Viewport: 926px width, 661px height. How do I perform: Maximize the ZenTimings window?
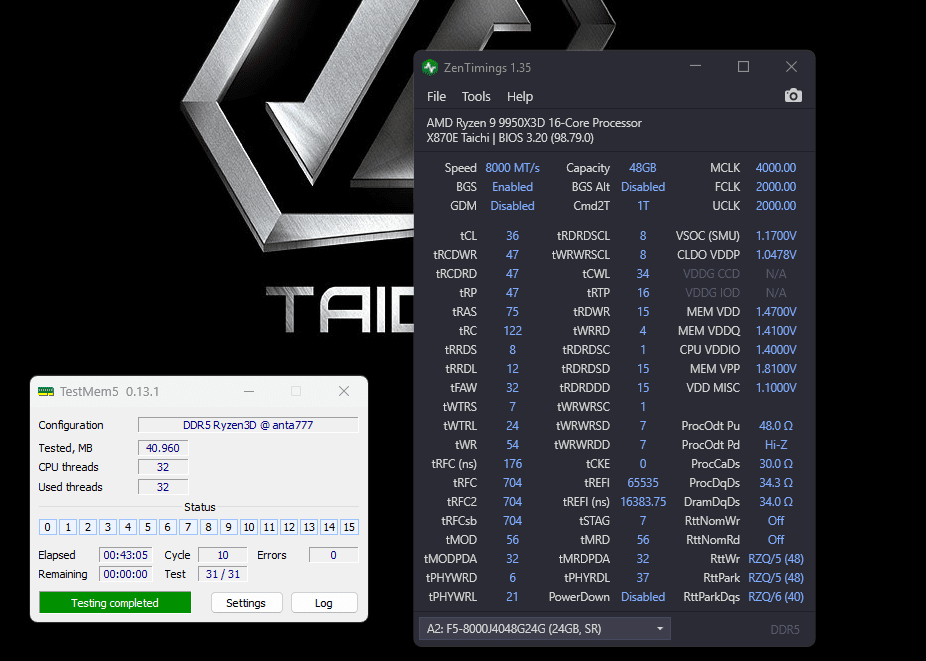coord(744,67)
